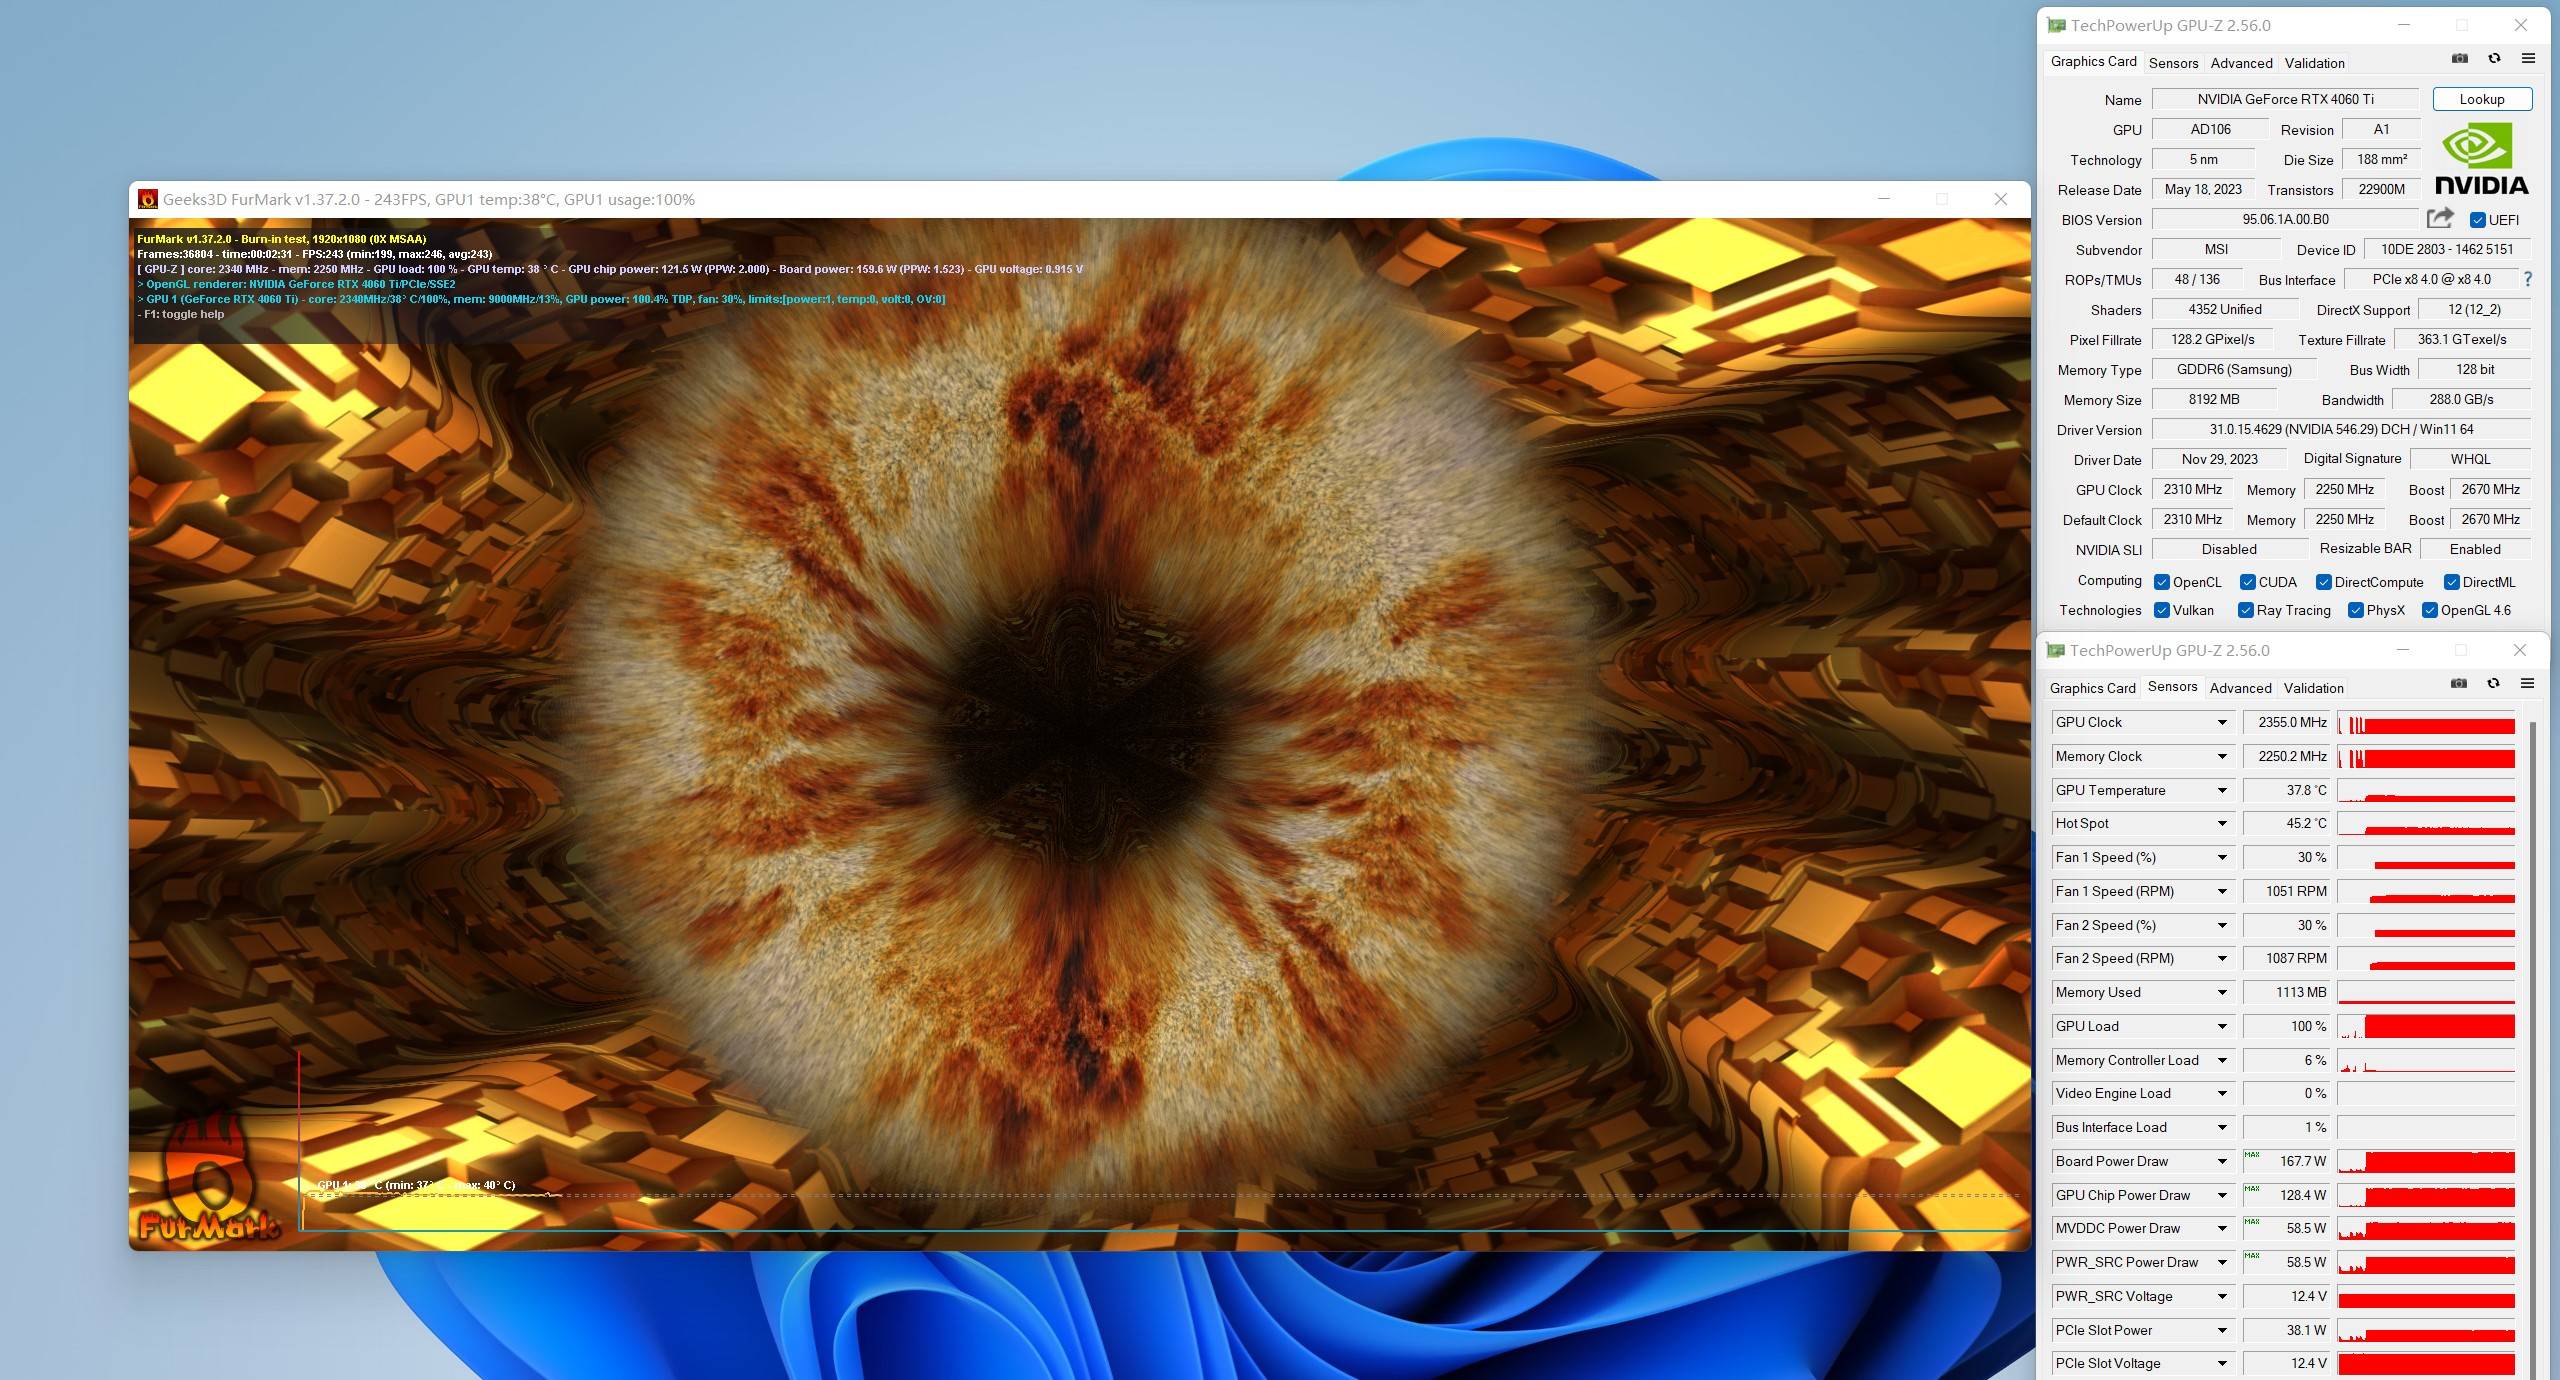The height and width of the screenshot is (1380, 2560).
Task: Switch to Validation tab in upper GPU-Z window
Action: [2314, 63]
